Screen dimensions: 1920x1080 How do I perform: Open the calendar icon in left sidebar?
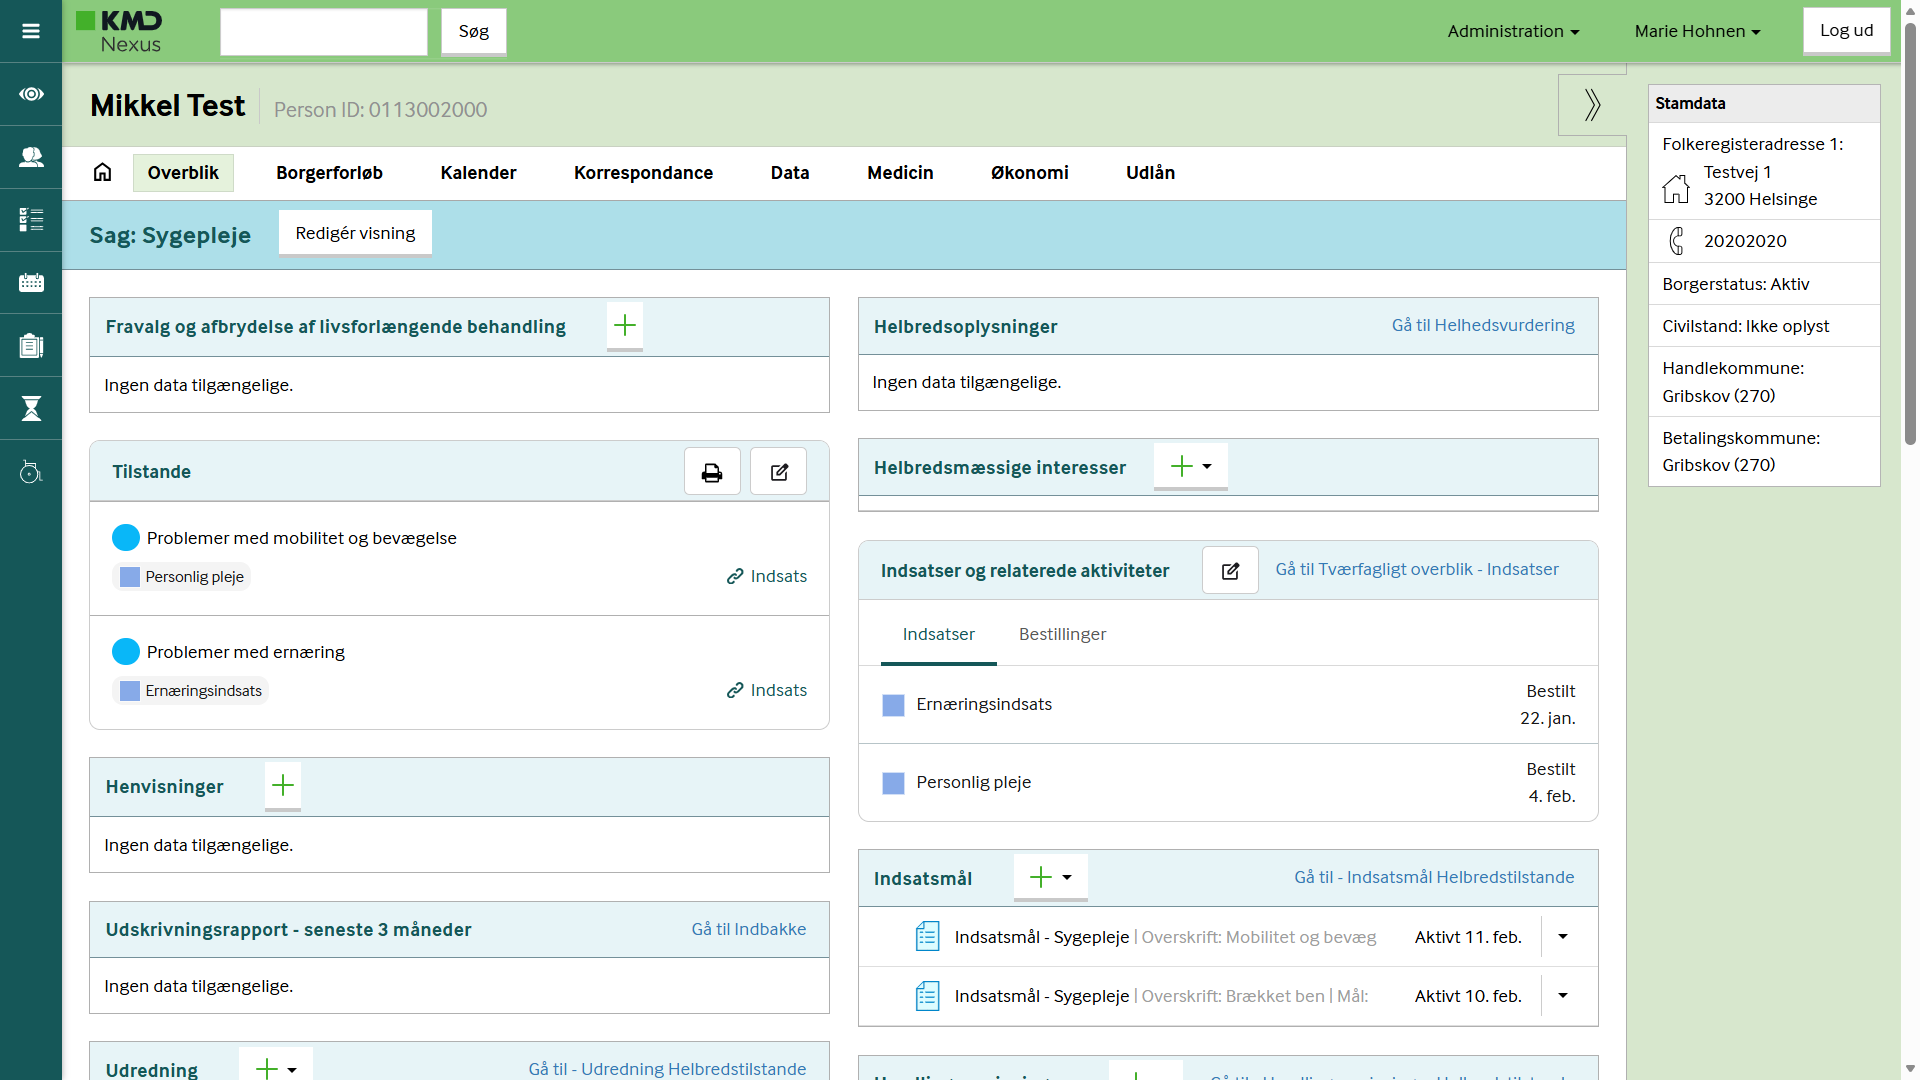coord(31,283)
